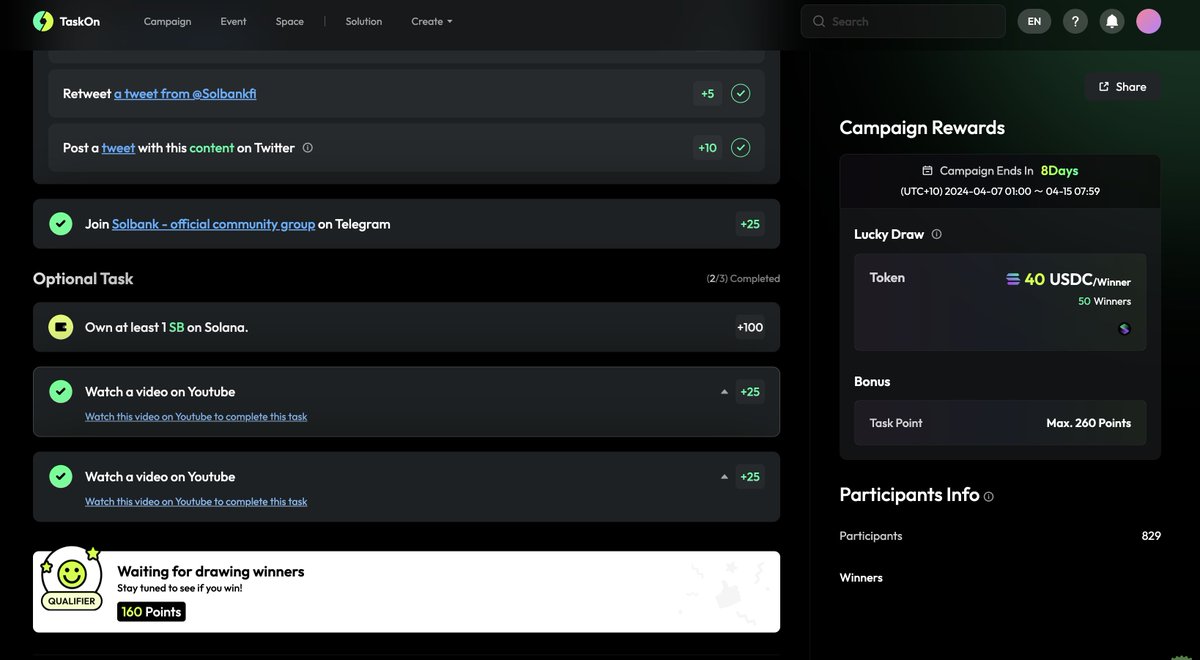Click info icon beside Participants Info

pyautogui.click(x=989, y=496)
